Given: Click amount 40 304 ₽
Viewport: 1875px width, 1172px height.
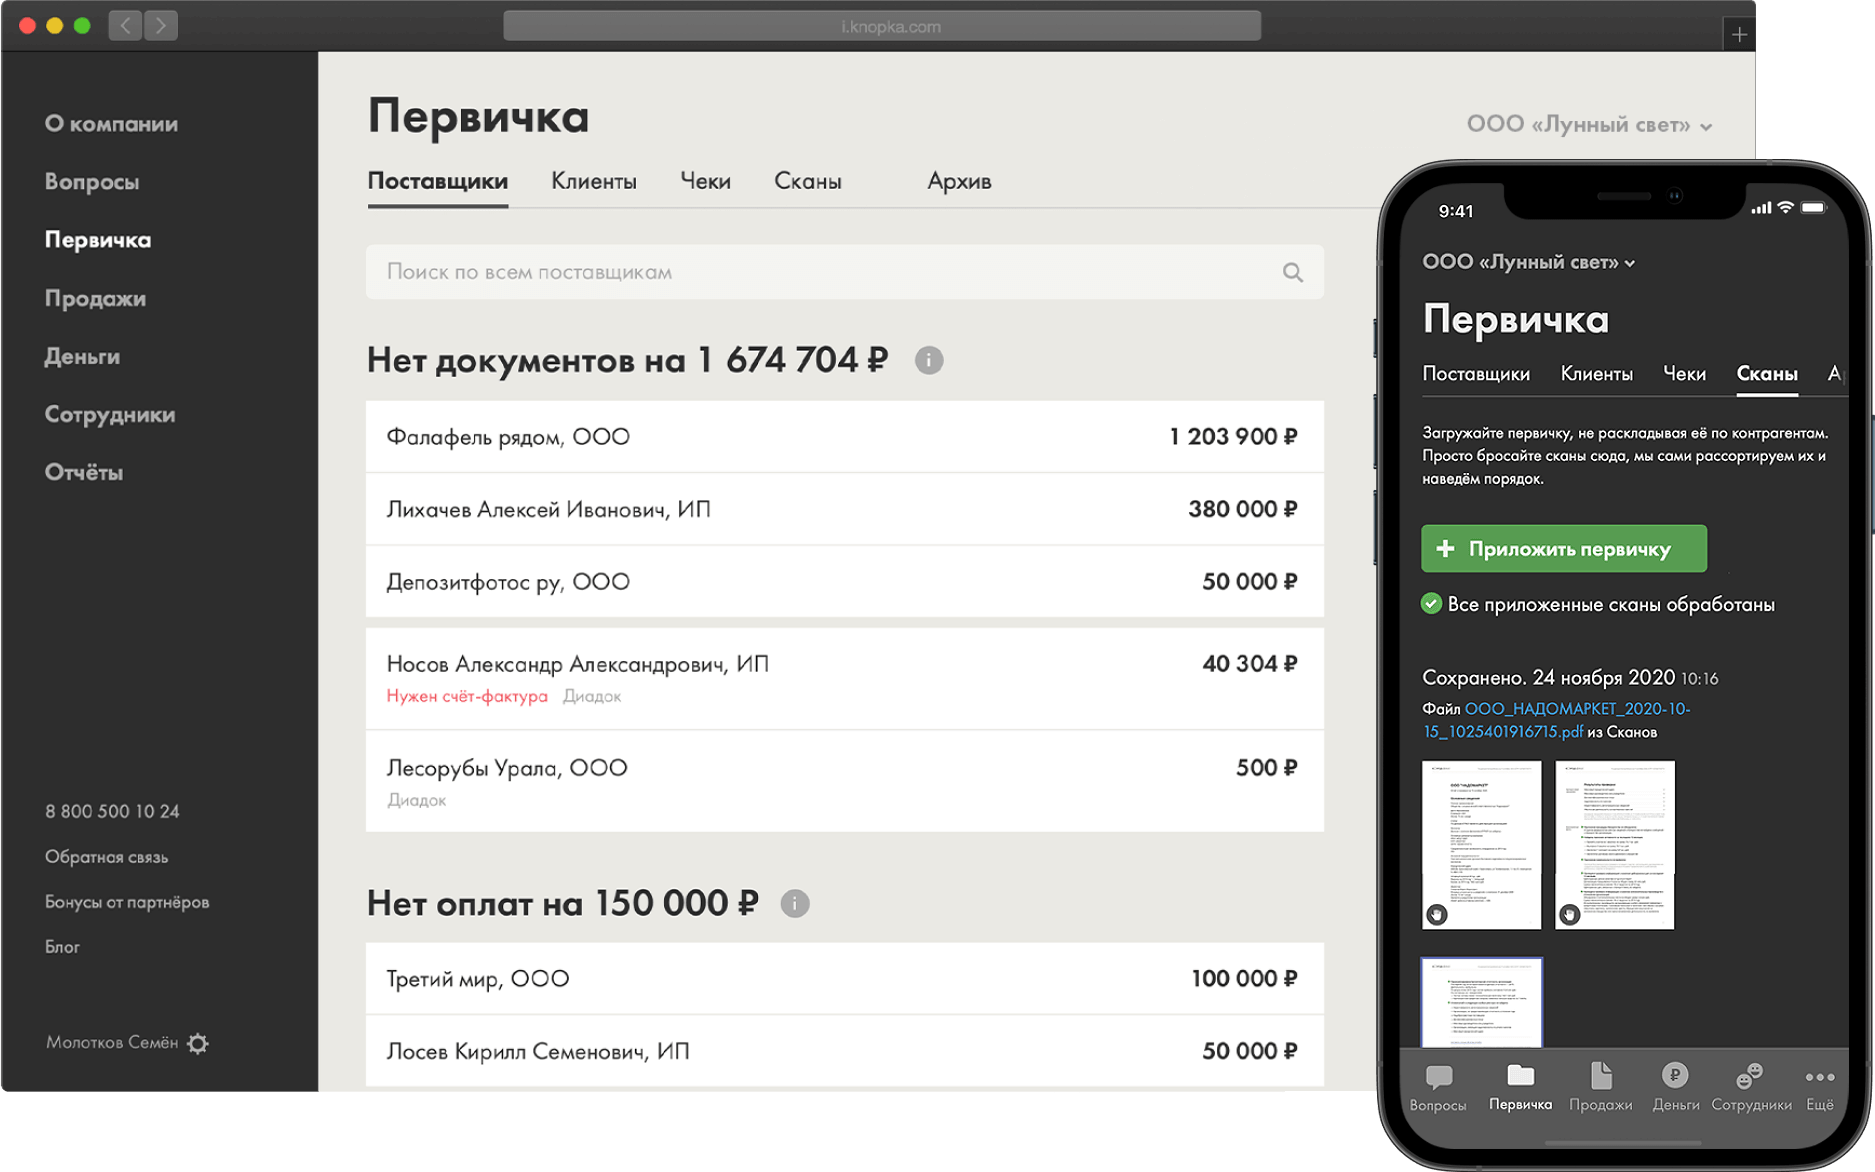Looking at the screenshot, I should point(1250,664).
